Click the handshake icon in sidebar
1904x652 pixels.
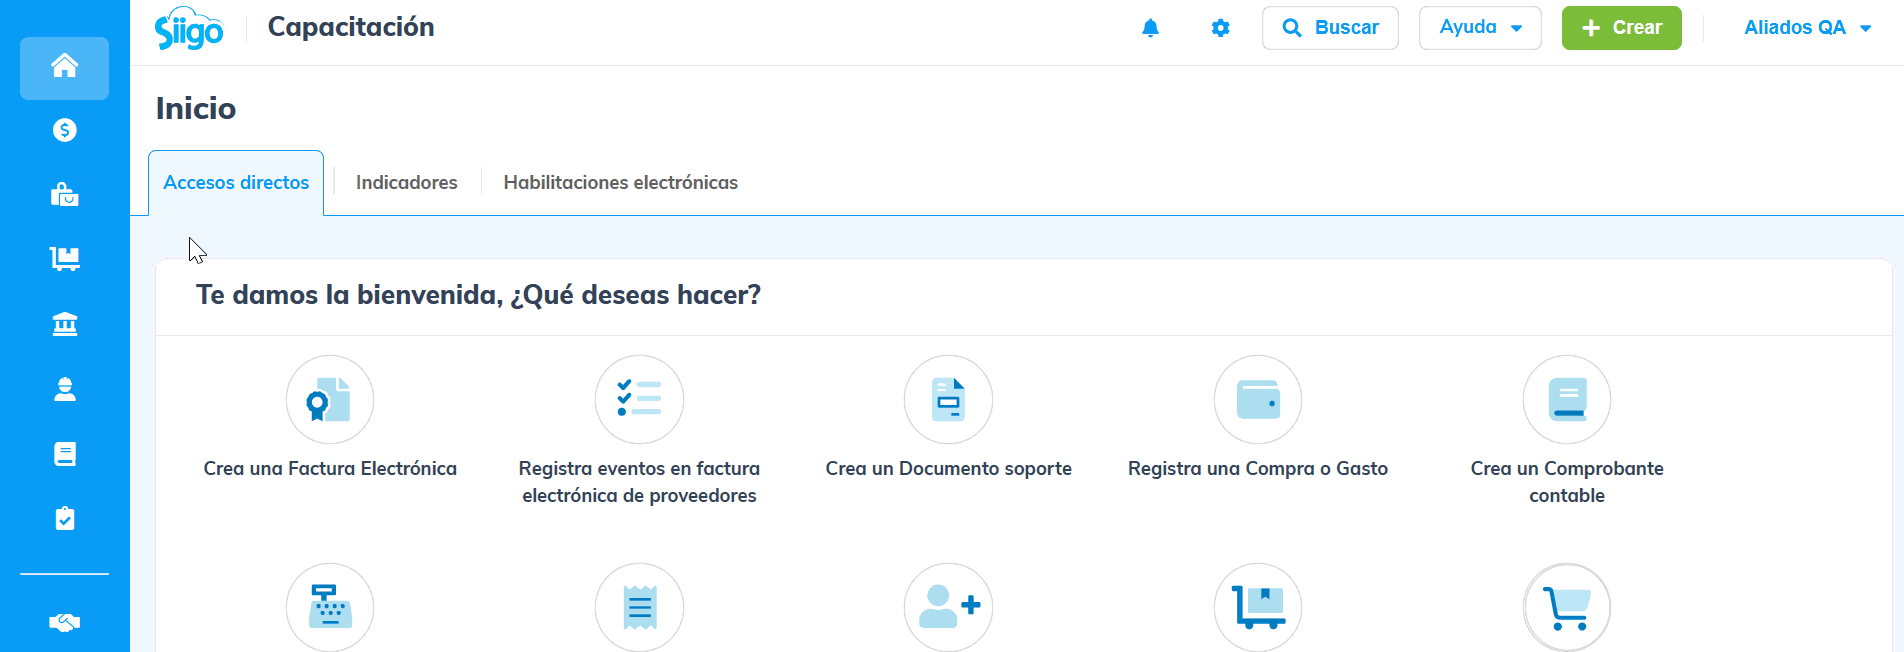coord(65,622)
